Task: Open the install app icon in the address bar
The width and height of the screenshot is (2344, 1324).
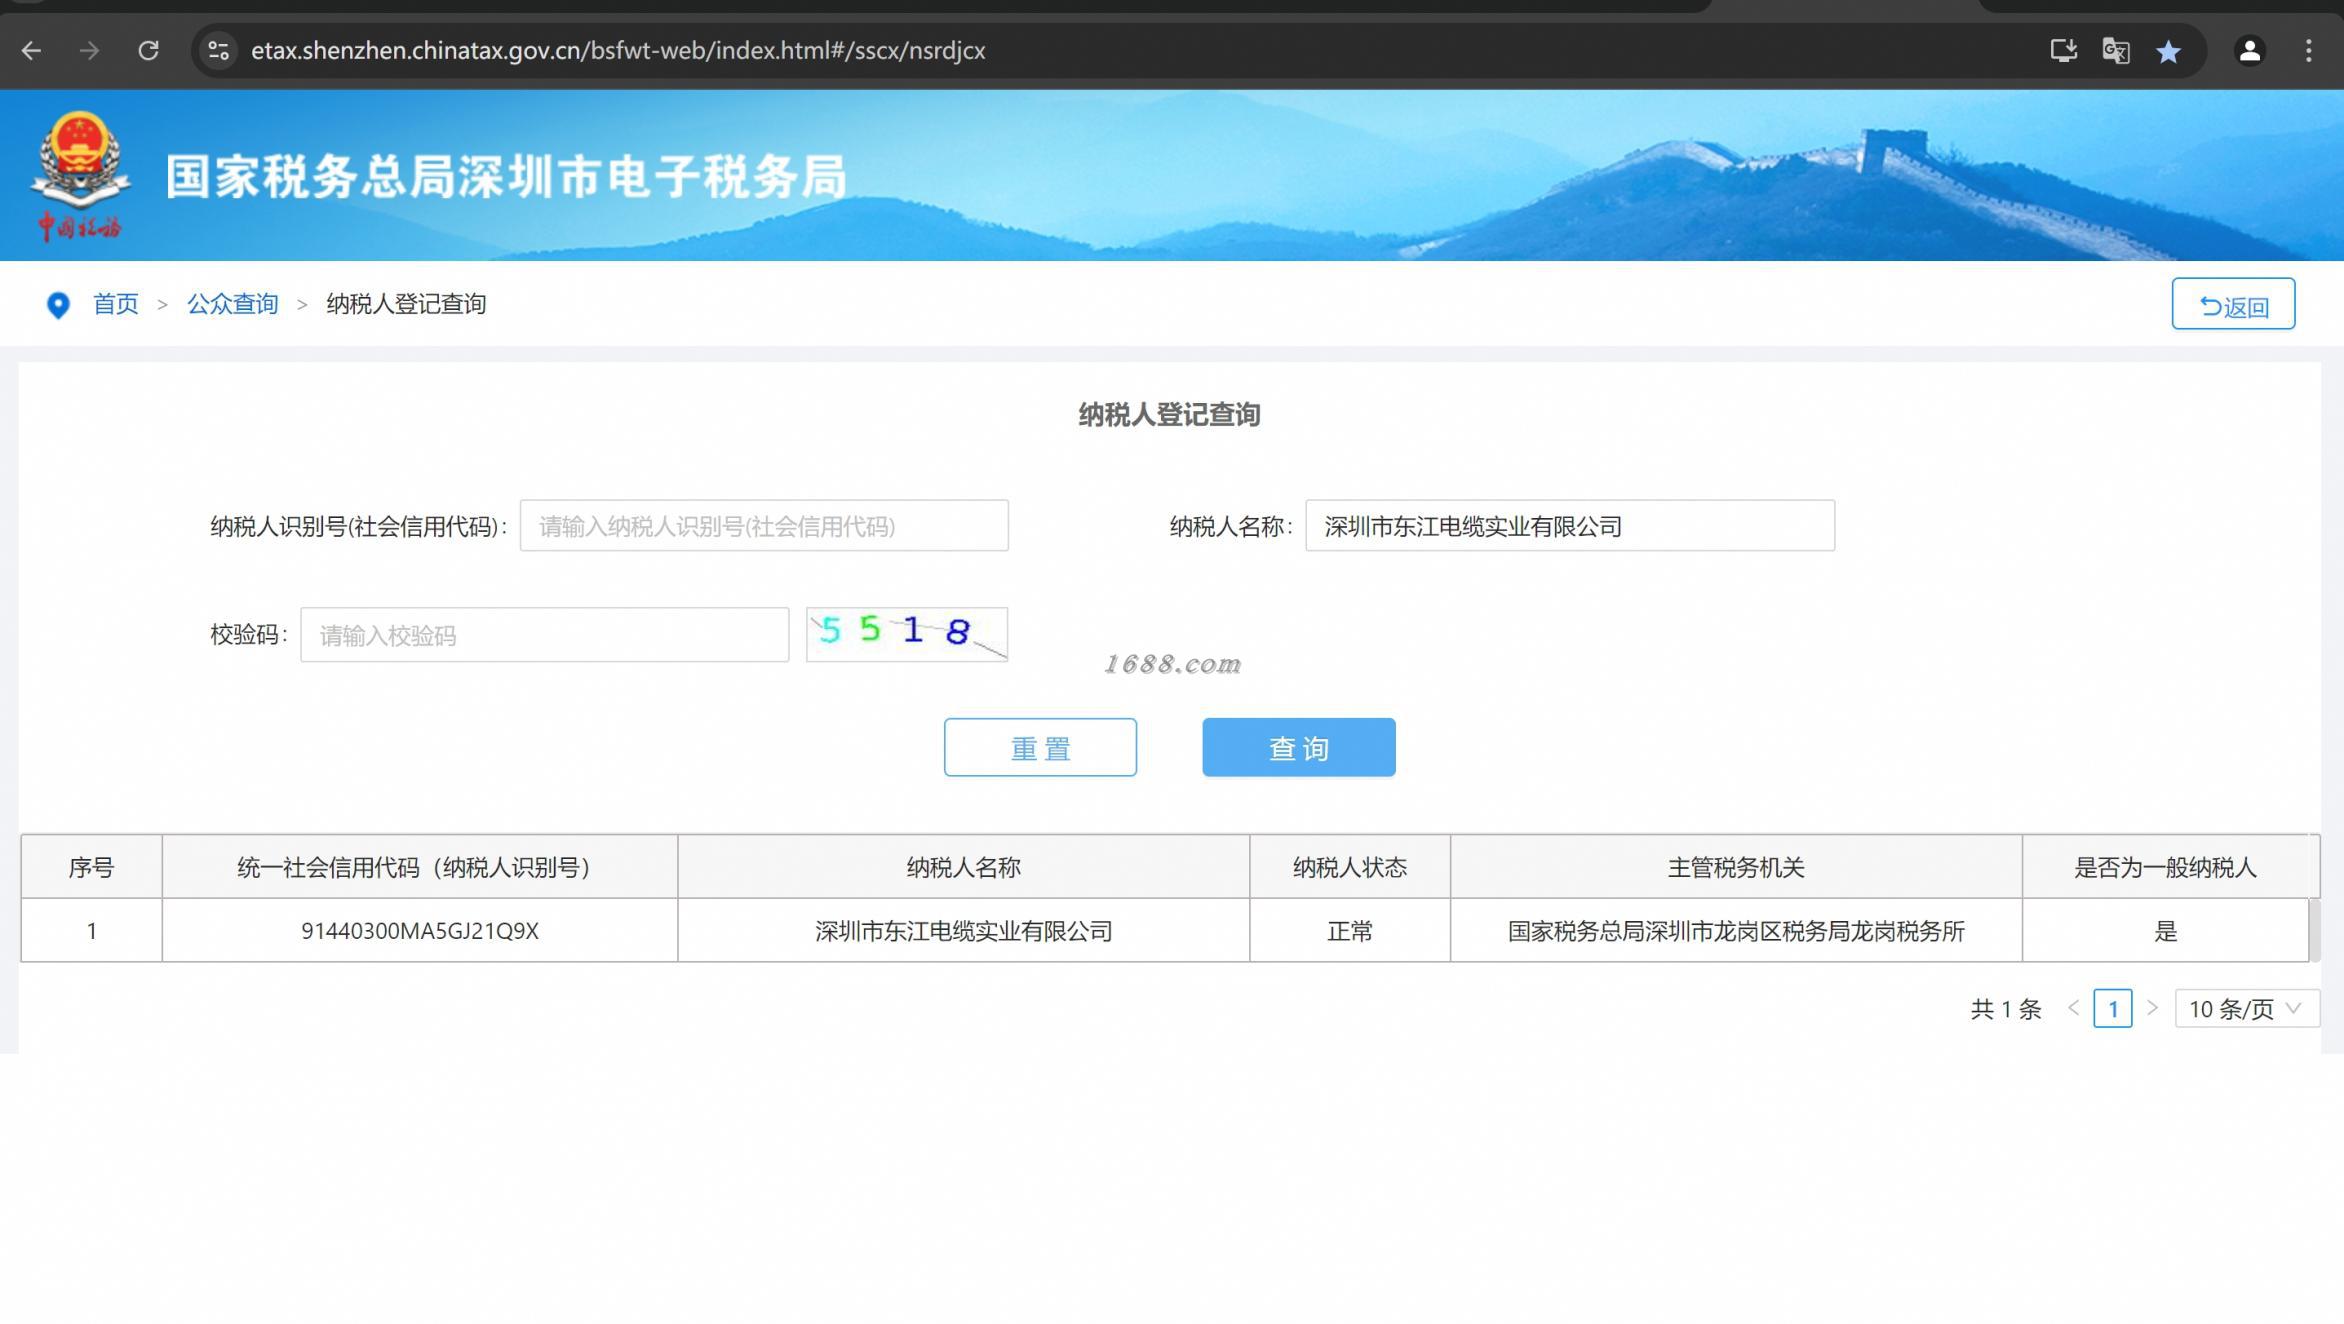Action: pos(2063,50)
